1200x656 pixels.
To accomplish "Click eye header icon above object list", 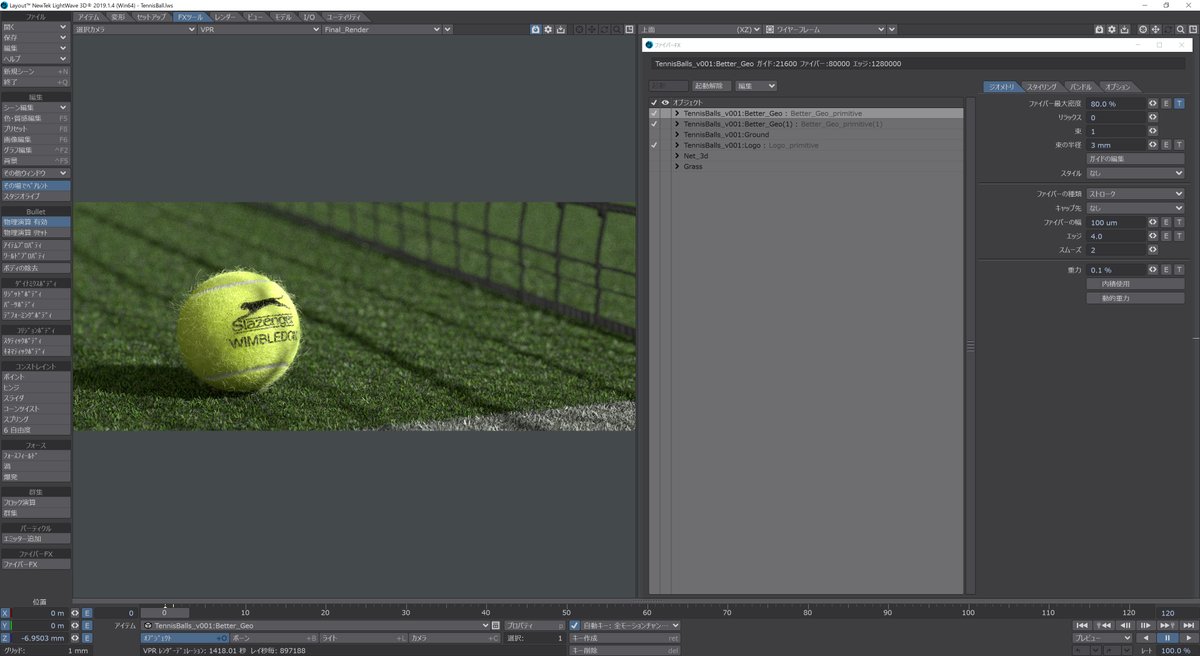I will (665, 102).
